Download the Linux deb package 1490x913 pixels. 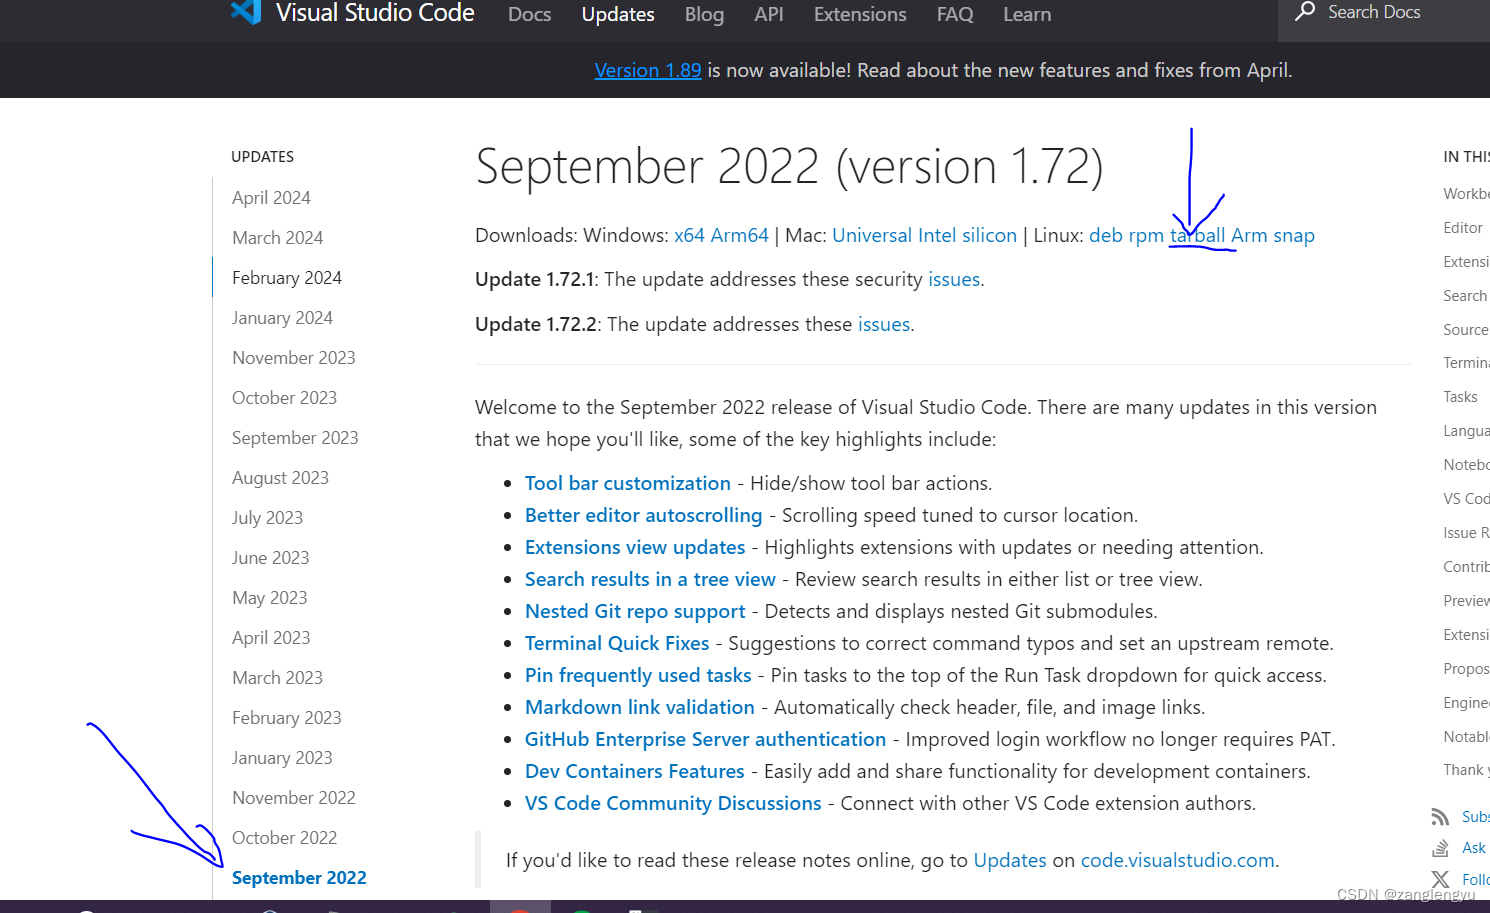click(x=1106, y=235)
